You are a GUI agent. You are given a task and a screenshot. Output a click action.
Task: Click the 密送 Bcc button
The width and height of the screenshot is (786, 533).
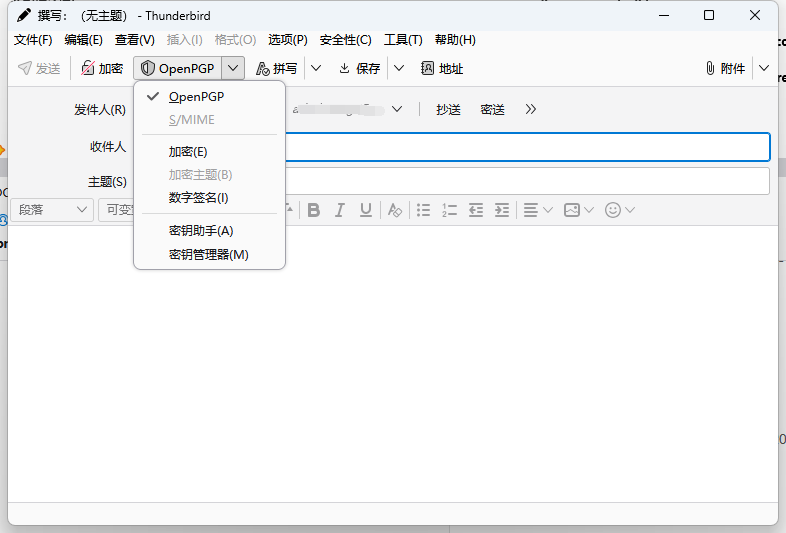492,109
